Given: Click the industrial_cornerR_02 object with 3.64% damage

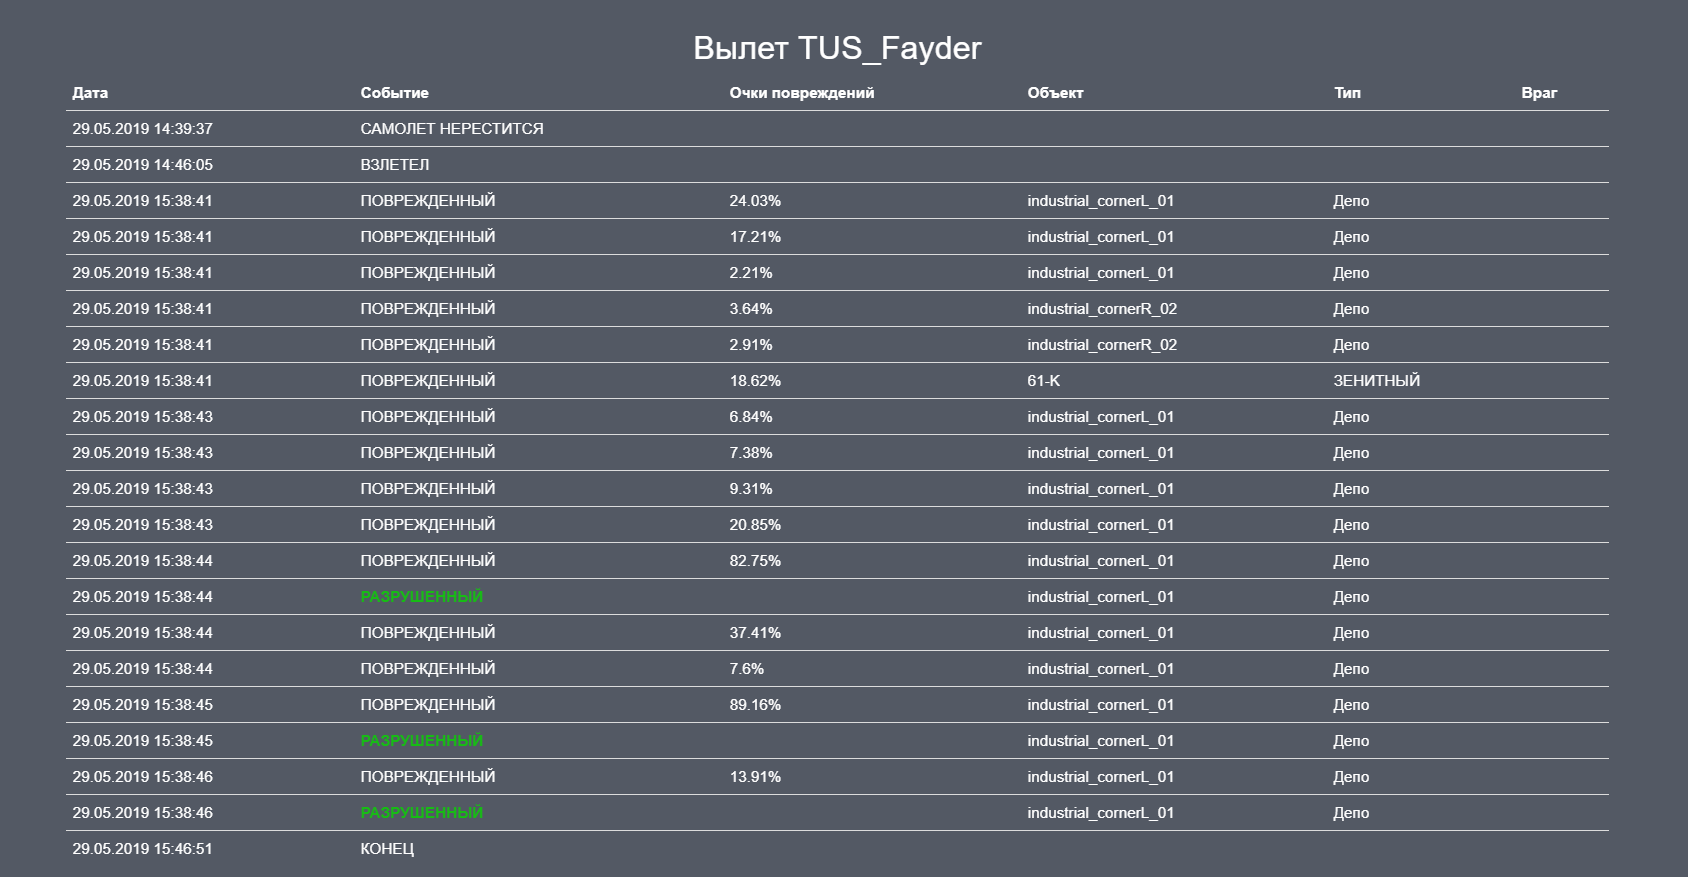Looking at the screenshot, I should pyautogui.click(x=1101, y=309).
